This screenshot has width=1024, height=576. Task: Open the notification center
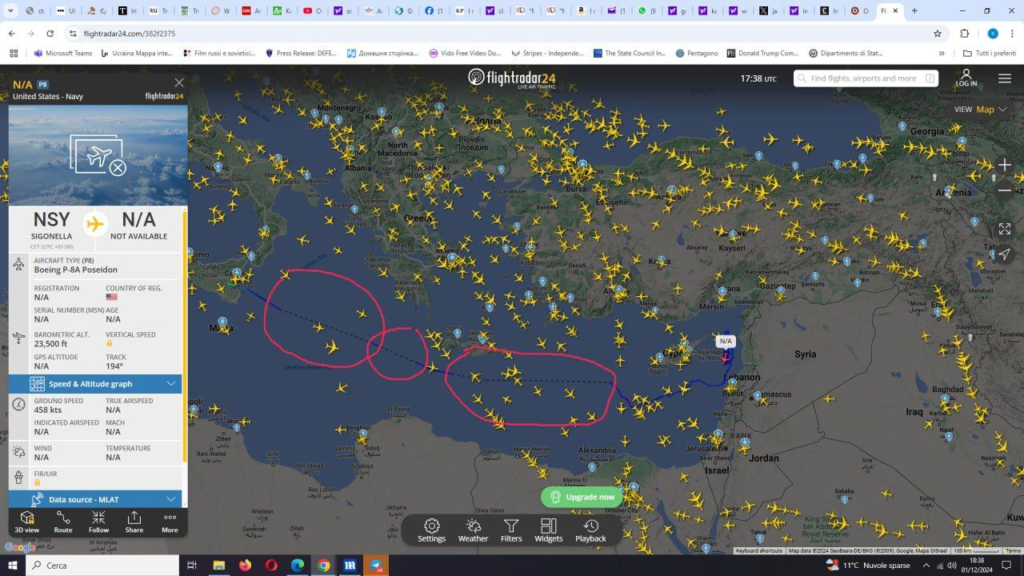1006,566
